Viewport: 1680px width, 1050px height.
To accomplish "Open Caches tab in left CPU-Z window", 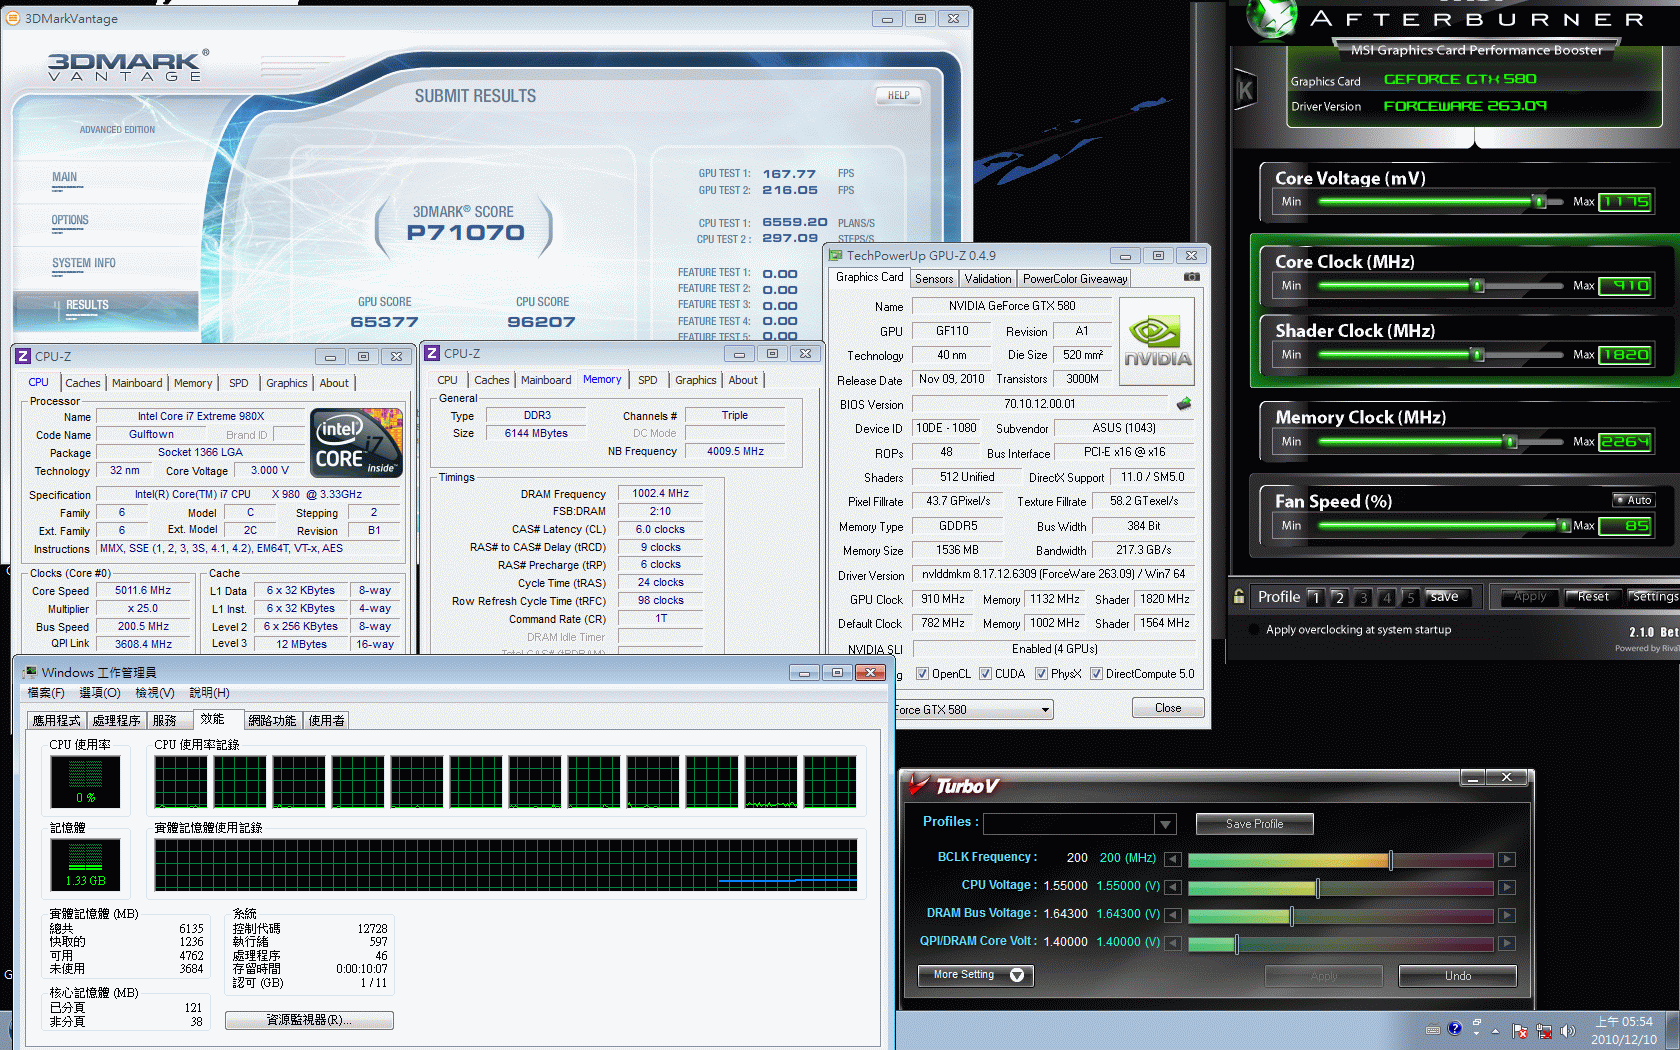I will click(x=83, y=383).
